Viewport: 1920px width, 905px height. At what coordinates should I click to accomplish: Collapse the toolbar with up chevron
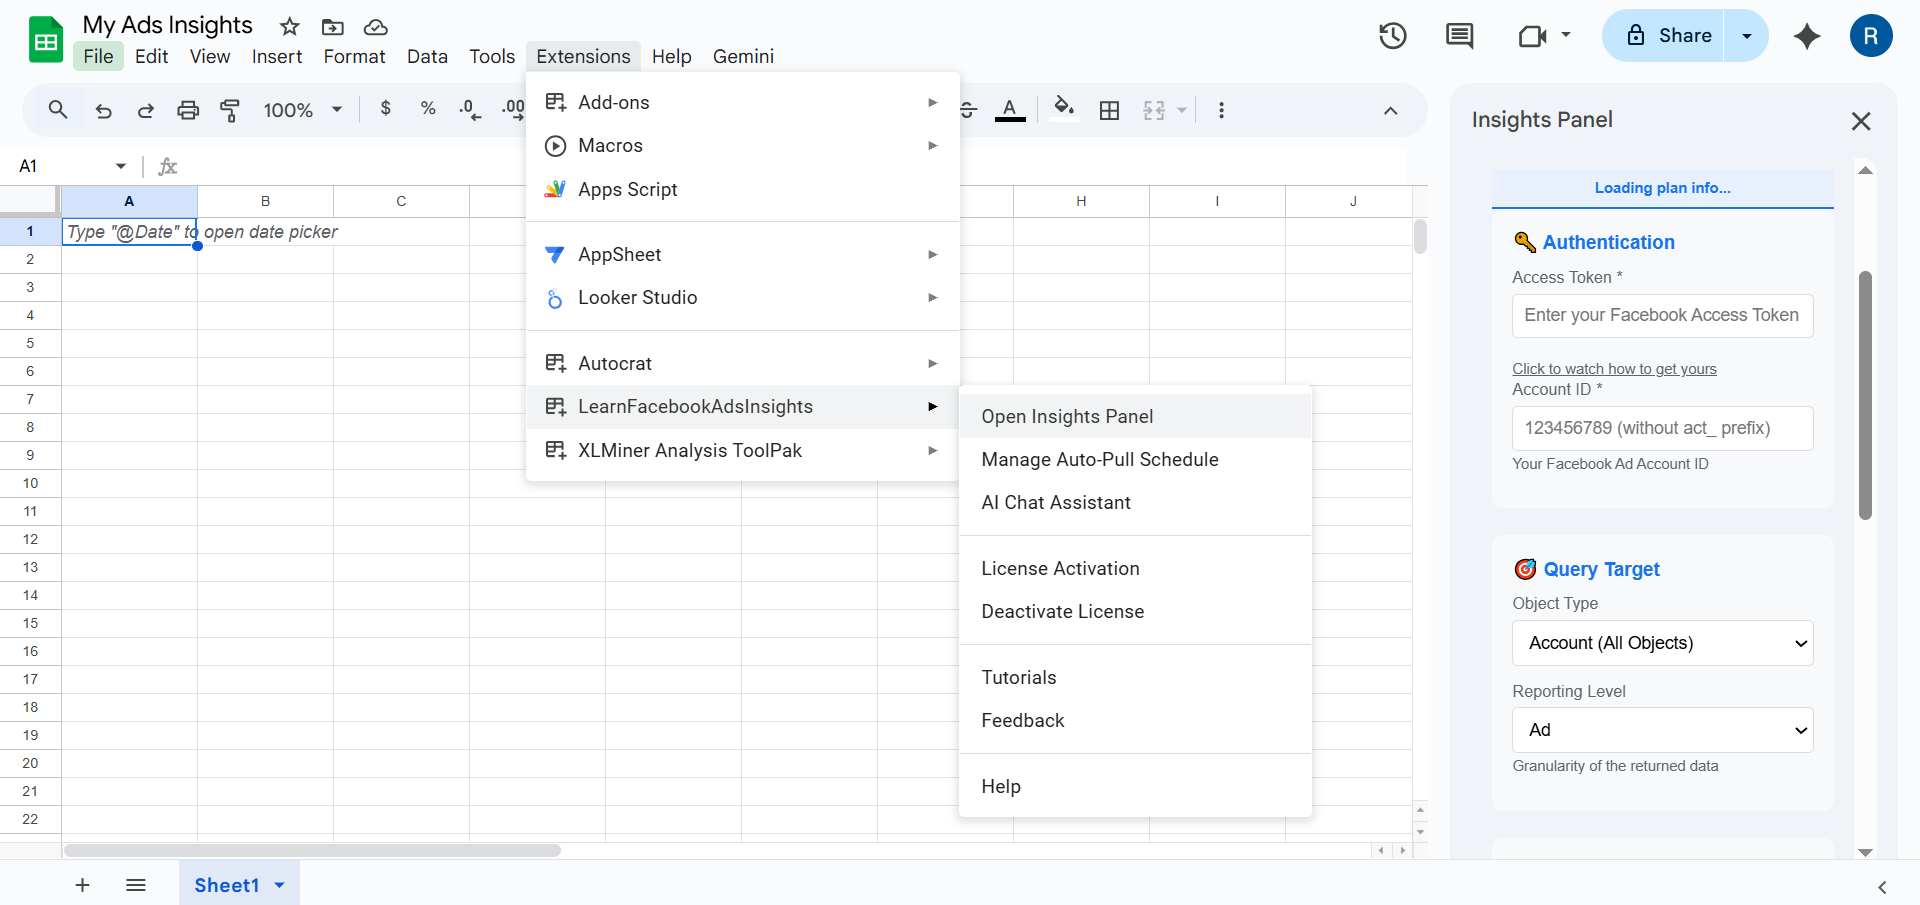(x=1390, y=110)
